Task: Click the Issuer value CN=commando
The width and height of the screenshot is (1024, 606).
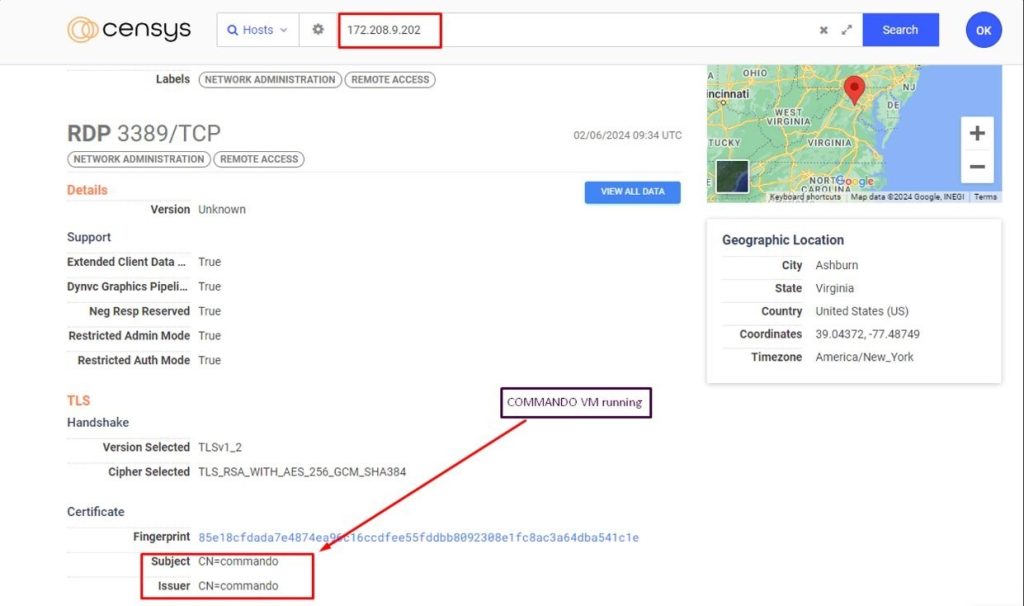Action: tap(238, 586)
